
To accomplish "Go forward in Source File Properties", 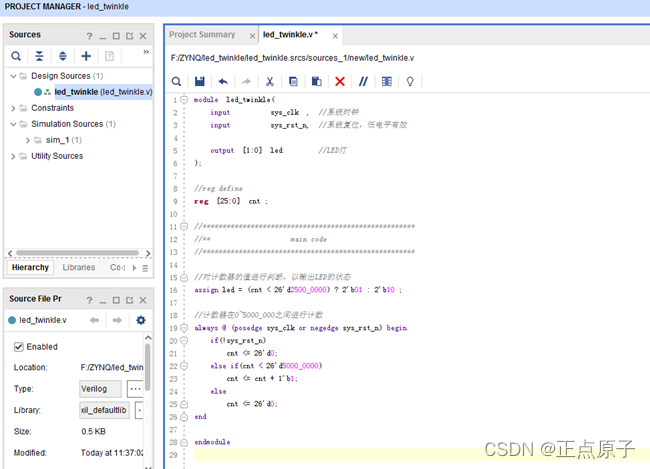I will (x=117, y=320).
